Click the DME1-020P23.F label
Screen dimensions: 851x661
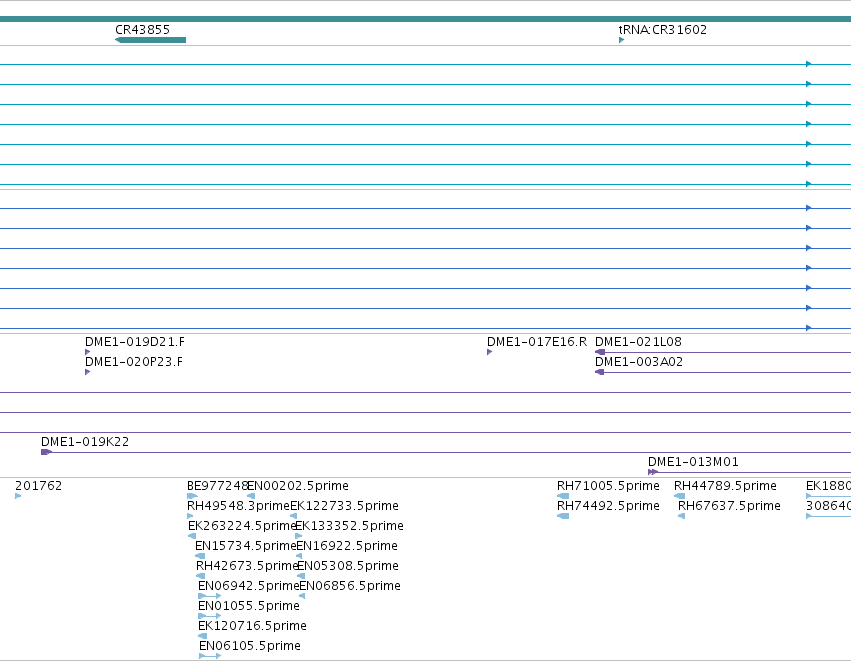[134, 361]
